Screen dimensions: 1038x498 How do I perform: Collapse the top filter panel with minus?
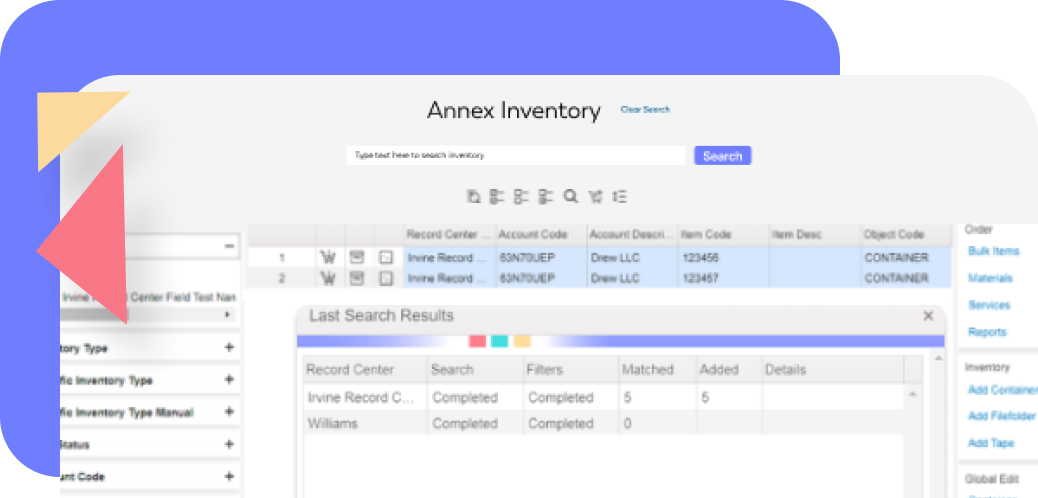pyautogui.click(x=229, y=246)
